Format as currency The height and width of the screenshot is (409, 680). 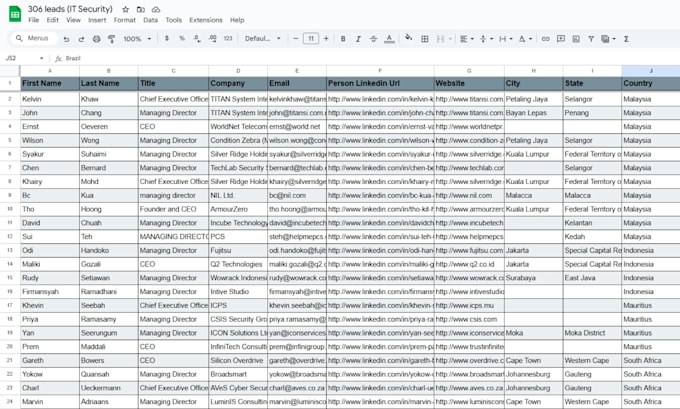[x=167, y=39]
